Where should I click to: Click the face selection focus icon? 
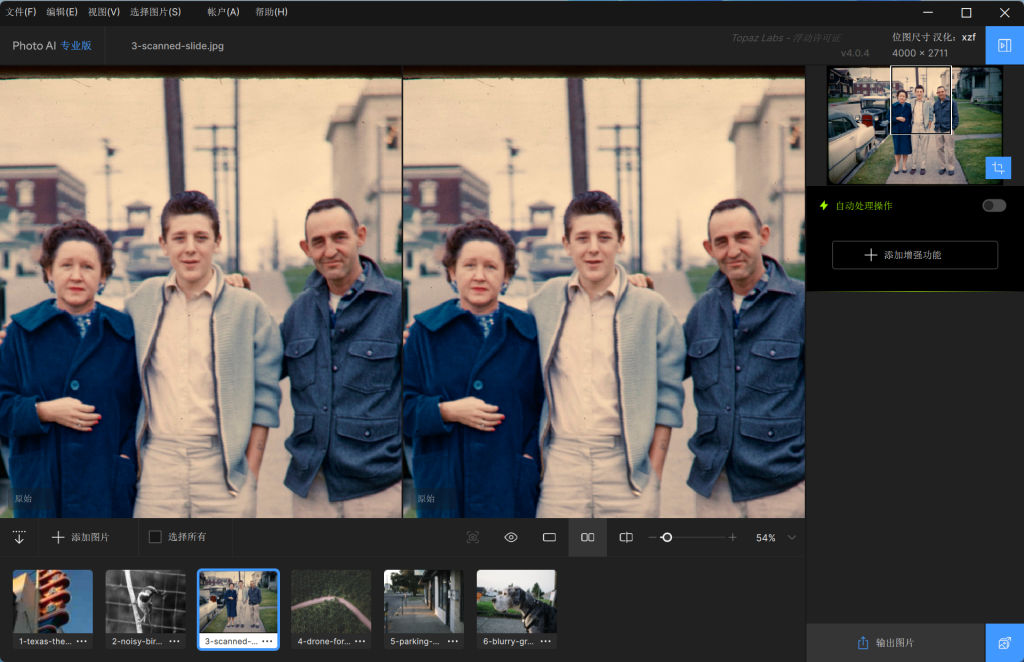473,537
